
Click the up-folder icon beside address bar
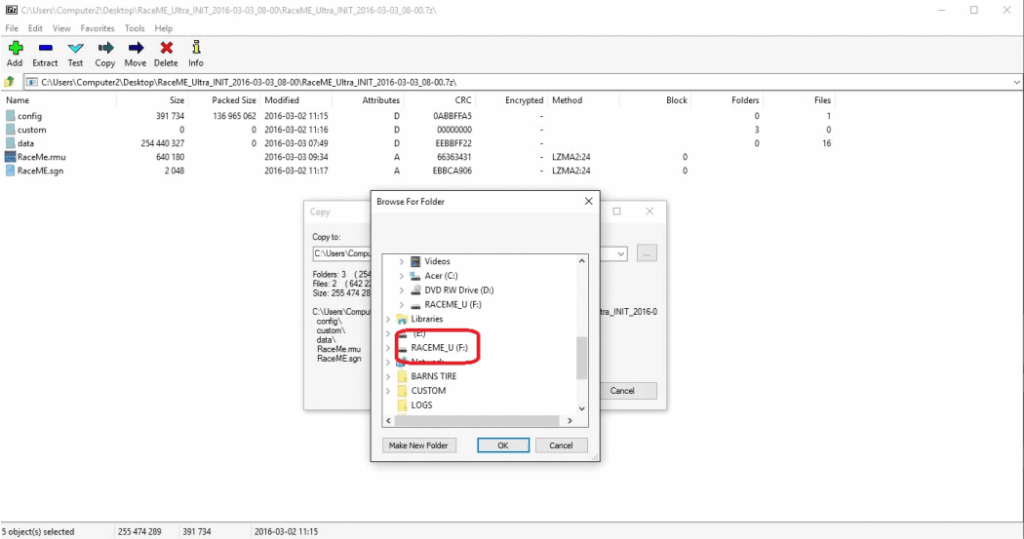tap(10, 82)
